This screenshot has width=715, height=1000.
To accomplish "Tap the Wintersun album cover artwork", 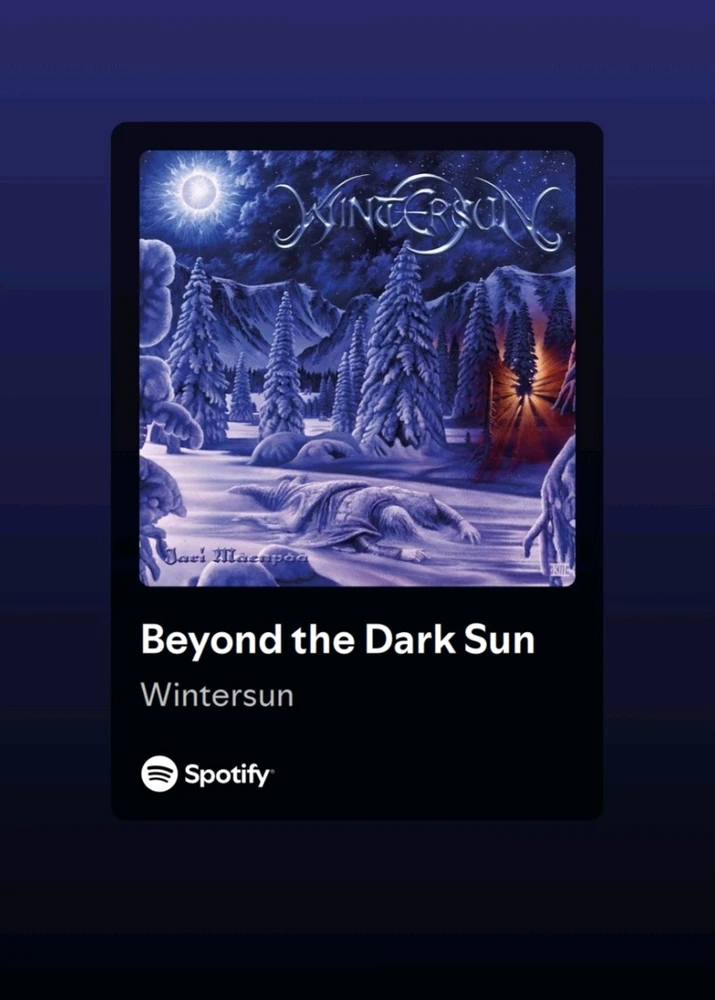I will point(357,368).
